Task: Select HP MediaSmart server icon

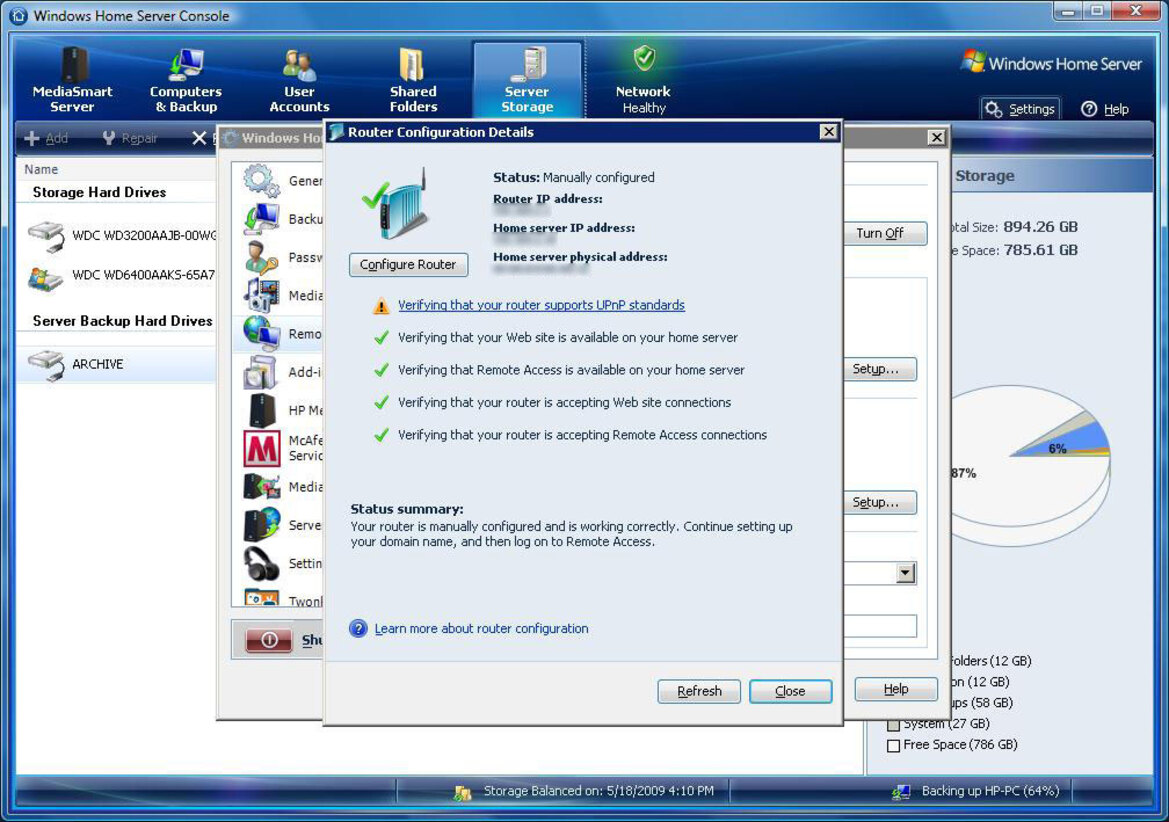Action: point(261,410)
